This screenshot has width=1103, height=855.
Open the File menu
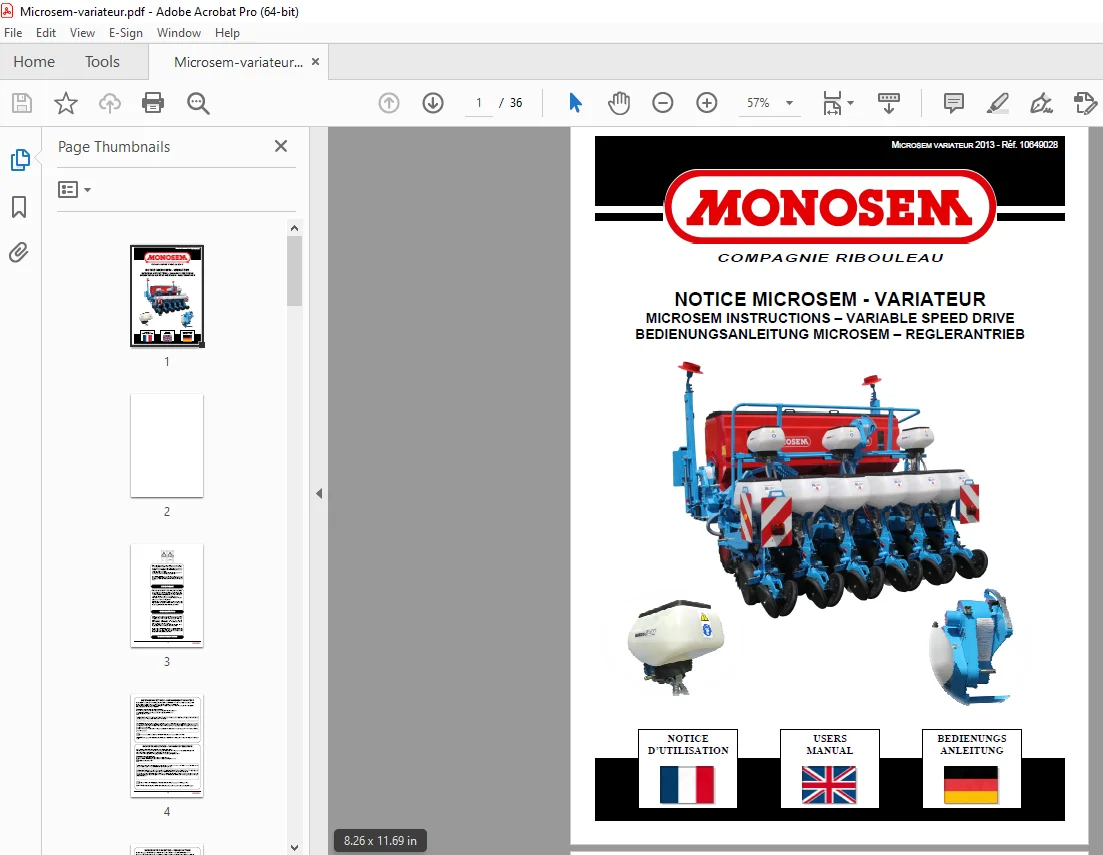click(13, 33)
